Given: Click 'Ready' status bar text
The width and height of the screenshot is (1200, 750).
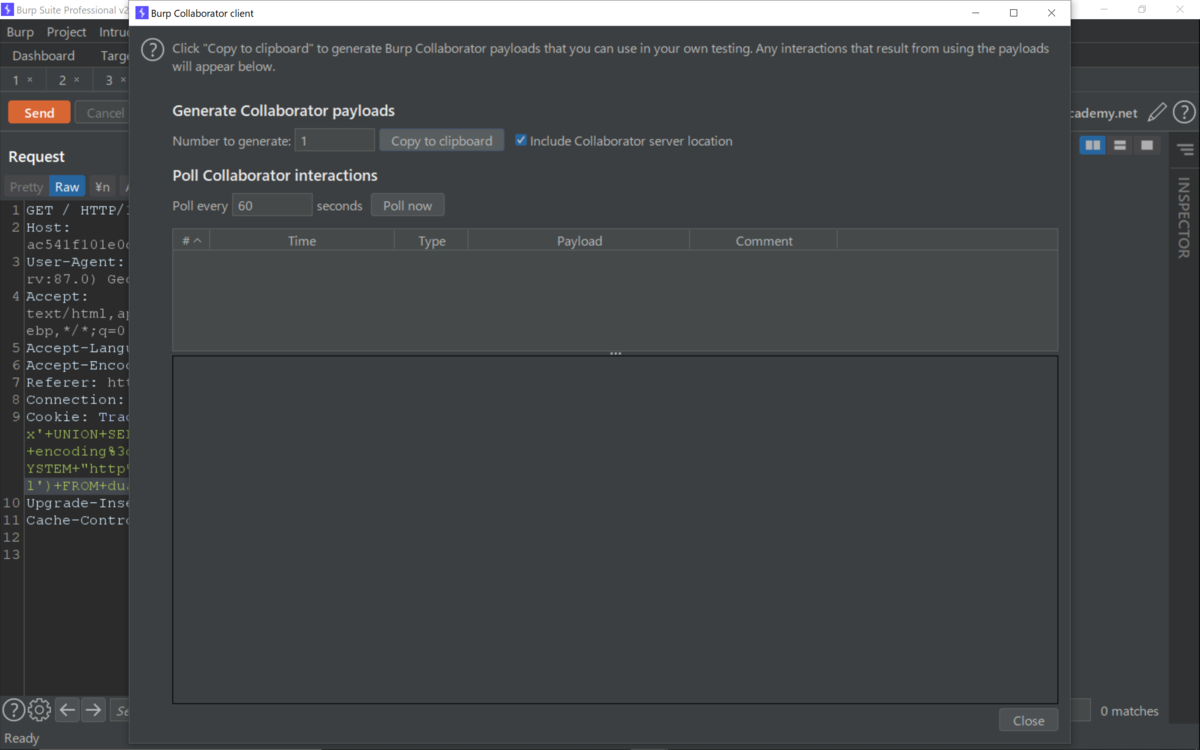Looking at the screenshot, I should point(22,739).
